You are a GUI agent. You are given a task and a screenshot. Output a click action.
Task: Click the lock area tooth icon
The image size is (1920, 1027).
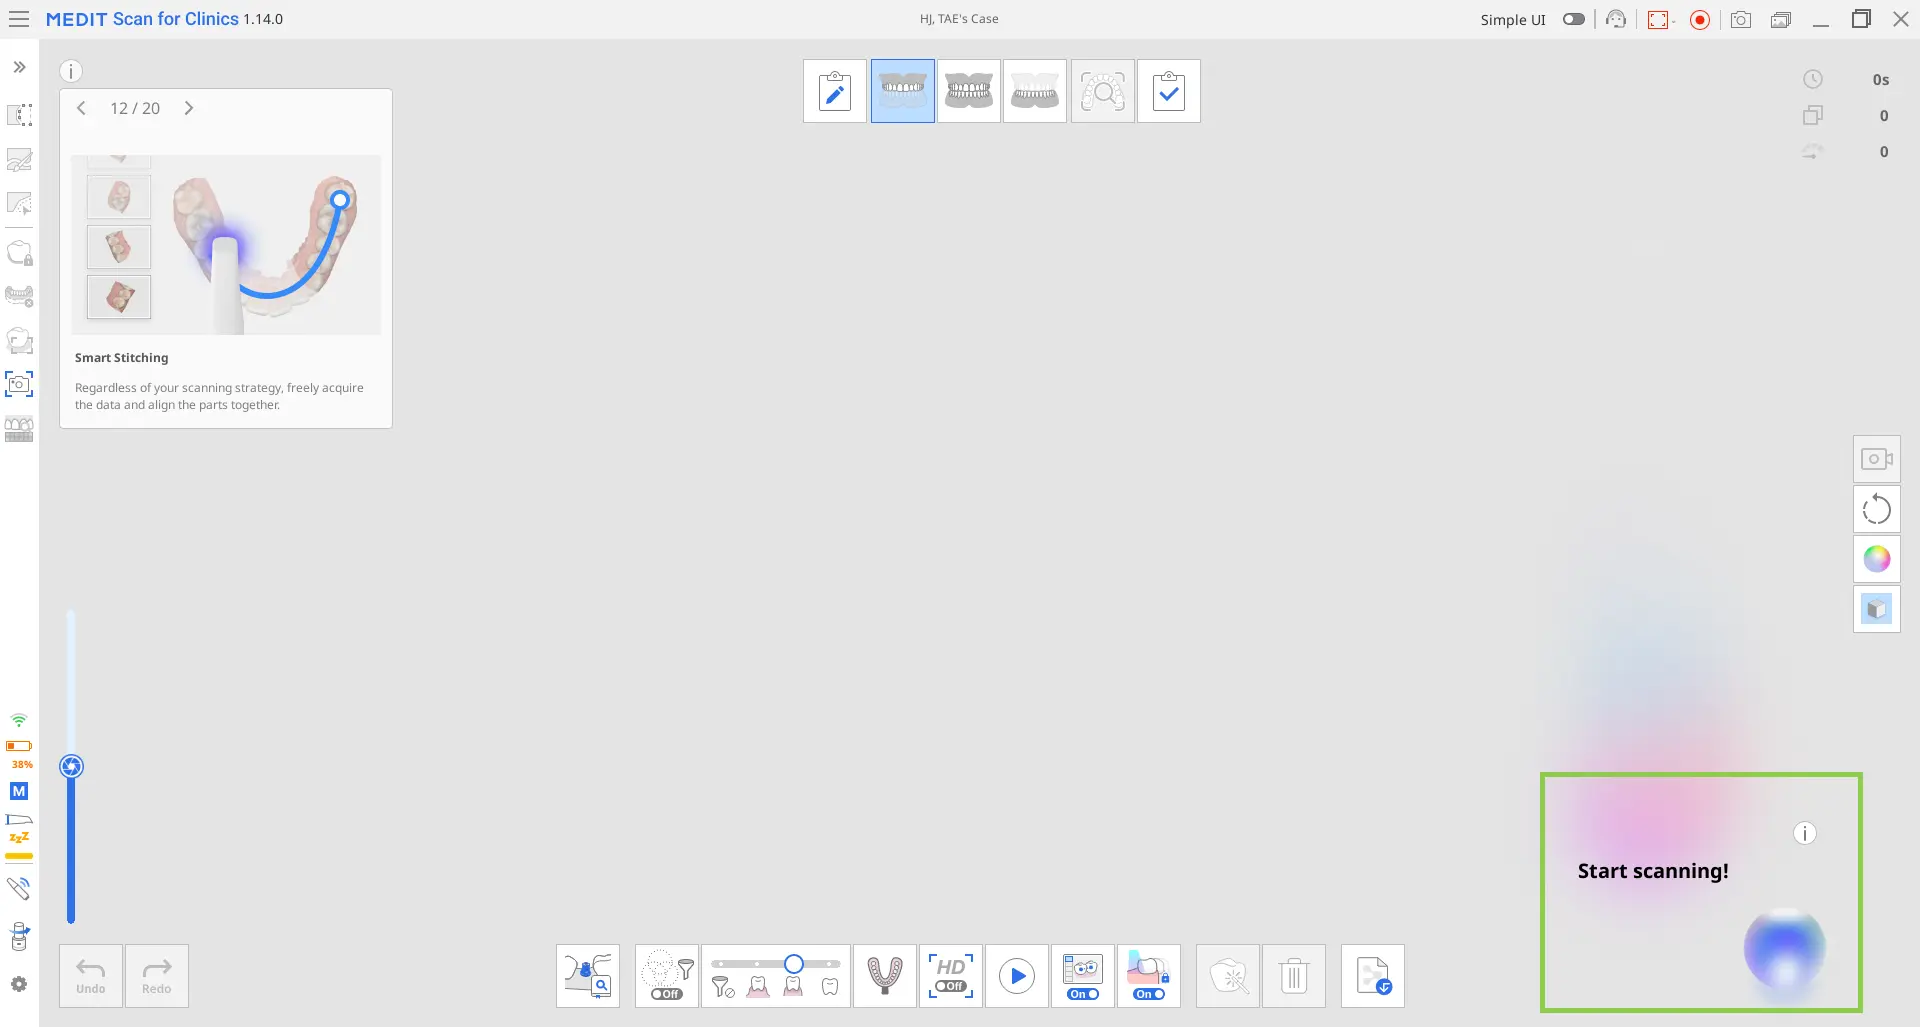coord(19,252)
